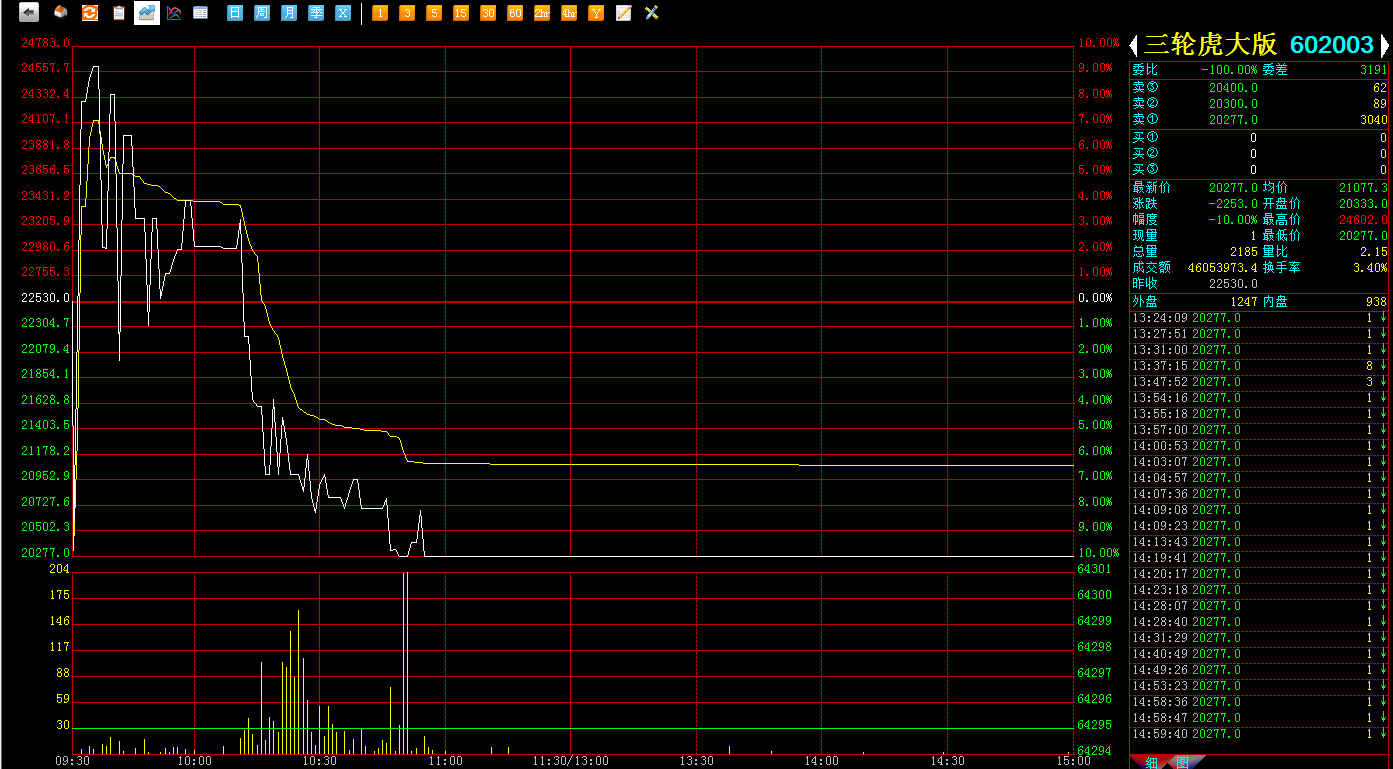Click the 11:30/13:00 time axis label
This screenshot has width=1393, height=769.
[570, 761]
